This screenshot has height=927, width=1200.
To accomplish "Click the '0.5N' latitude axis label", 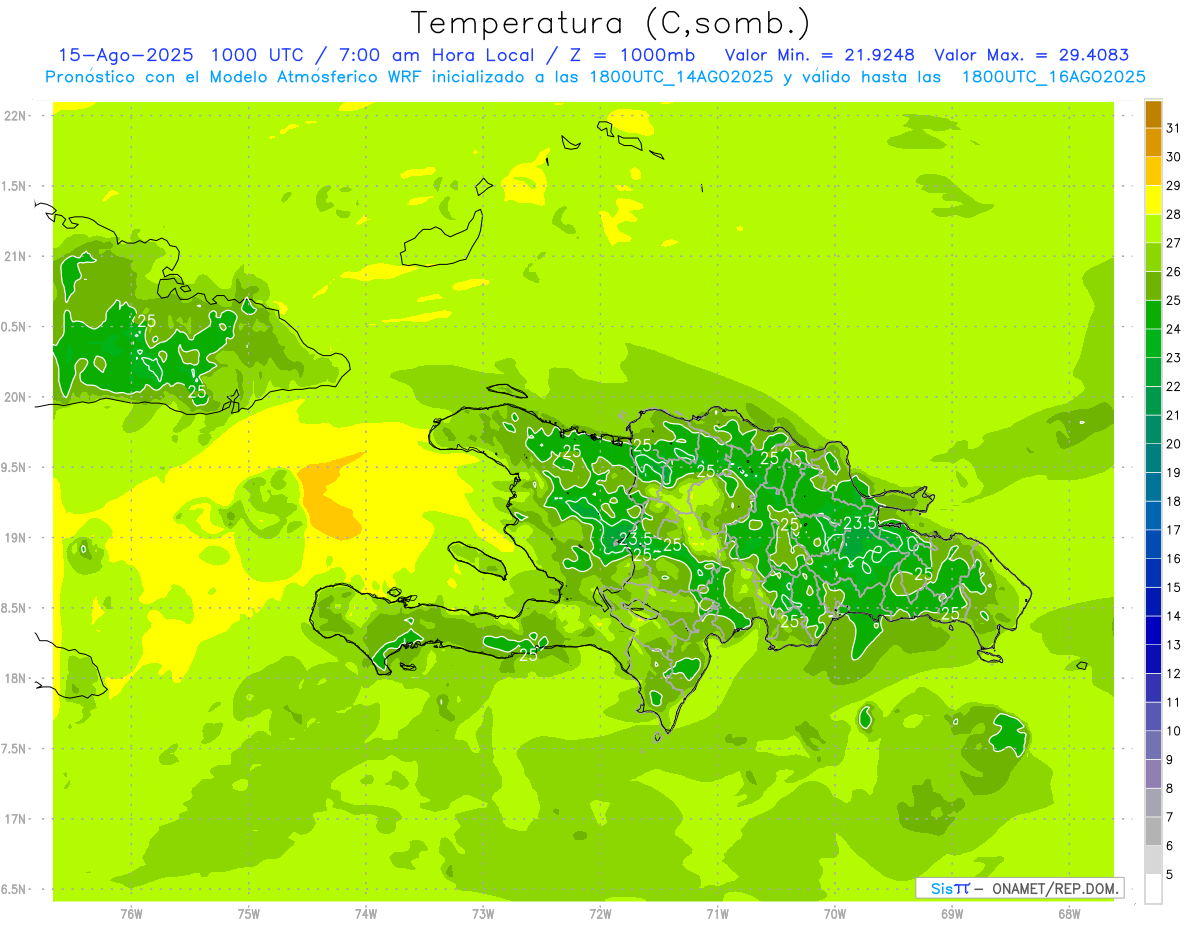I will 15,327.
